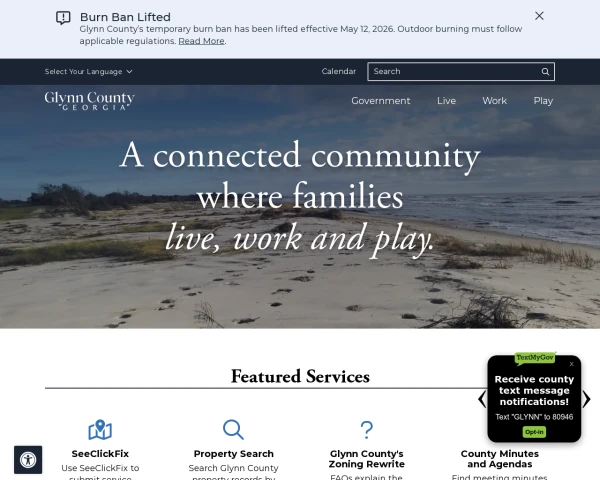Click the TextMyGov green label badge
Viewport: 600px width, 480px height.
535,358
